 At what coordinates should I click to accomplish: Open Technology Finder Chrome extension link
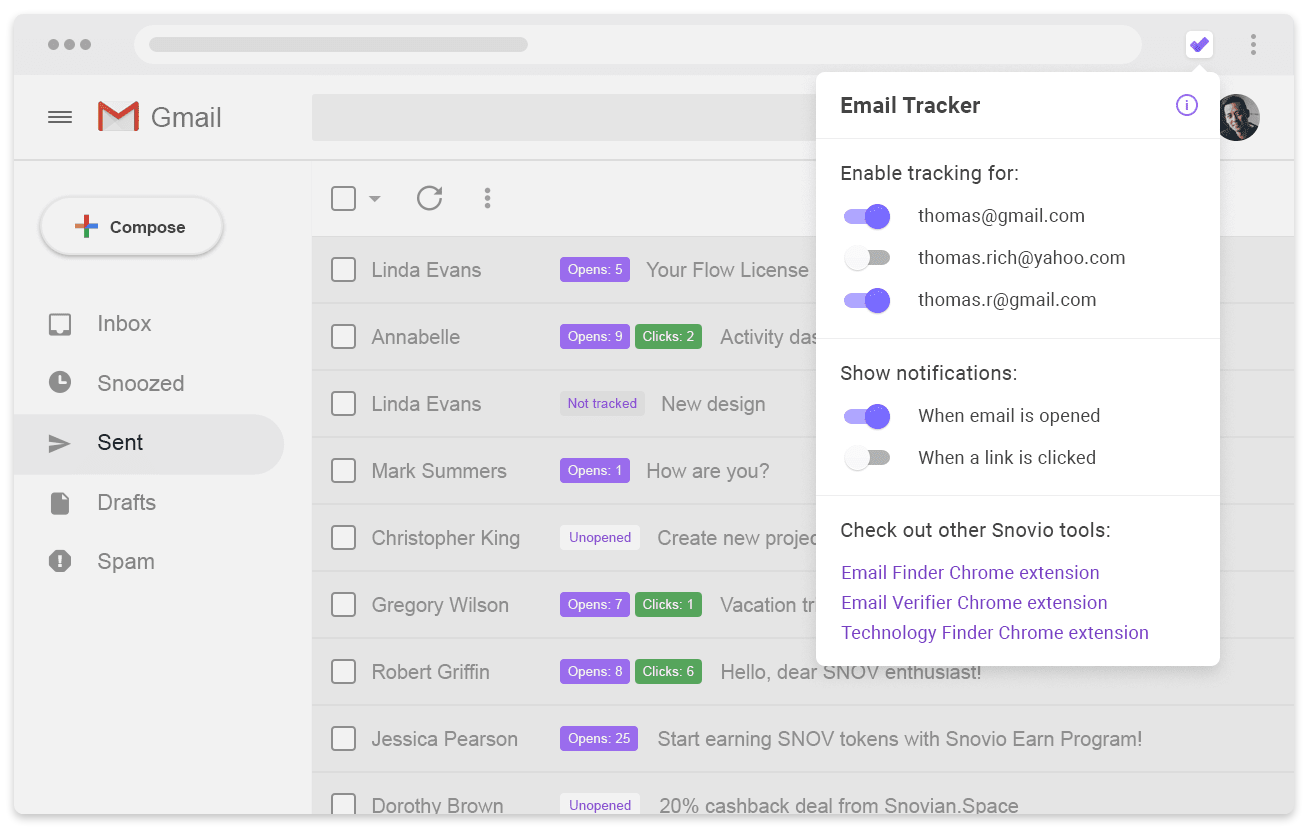(x=995, y=633)
